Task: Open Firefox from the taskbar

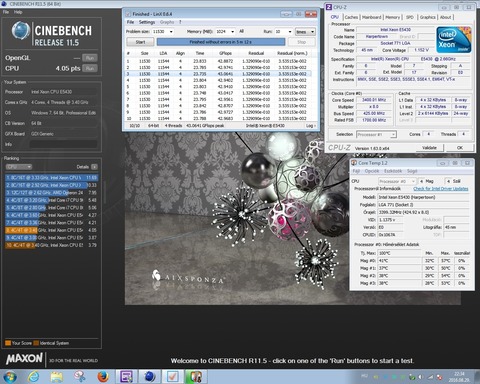Action: tap(103, 377)
